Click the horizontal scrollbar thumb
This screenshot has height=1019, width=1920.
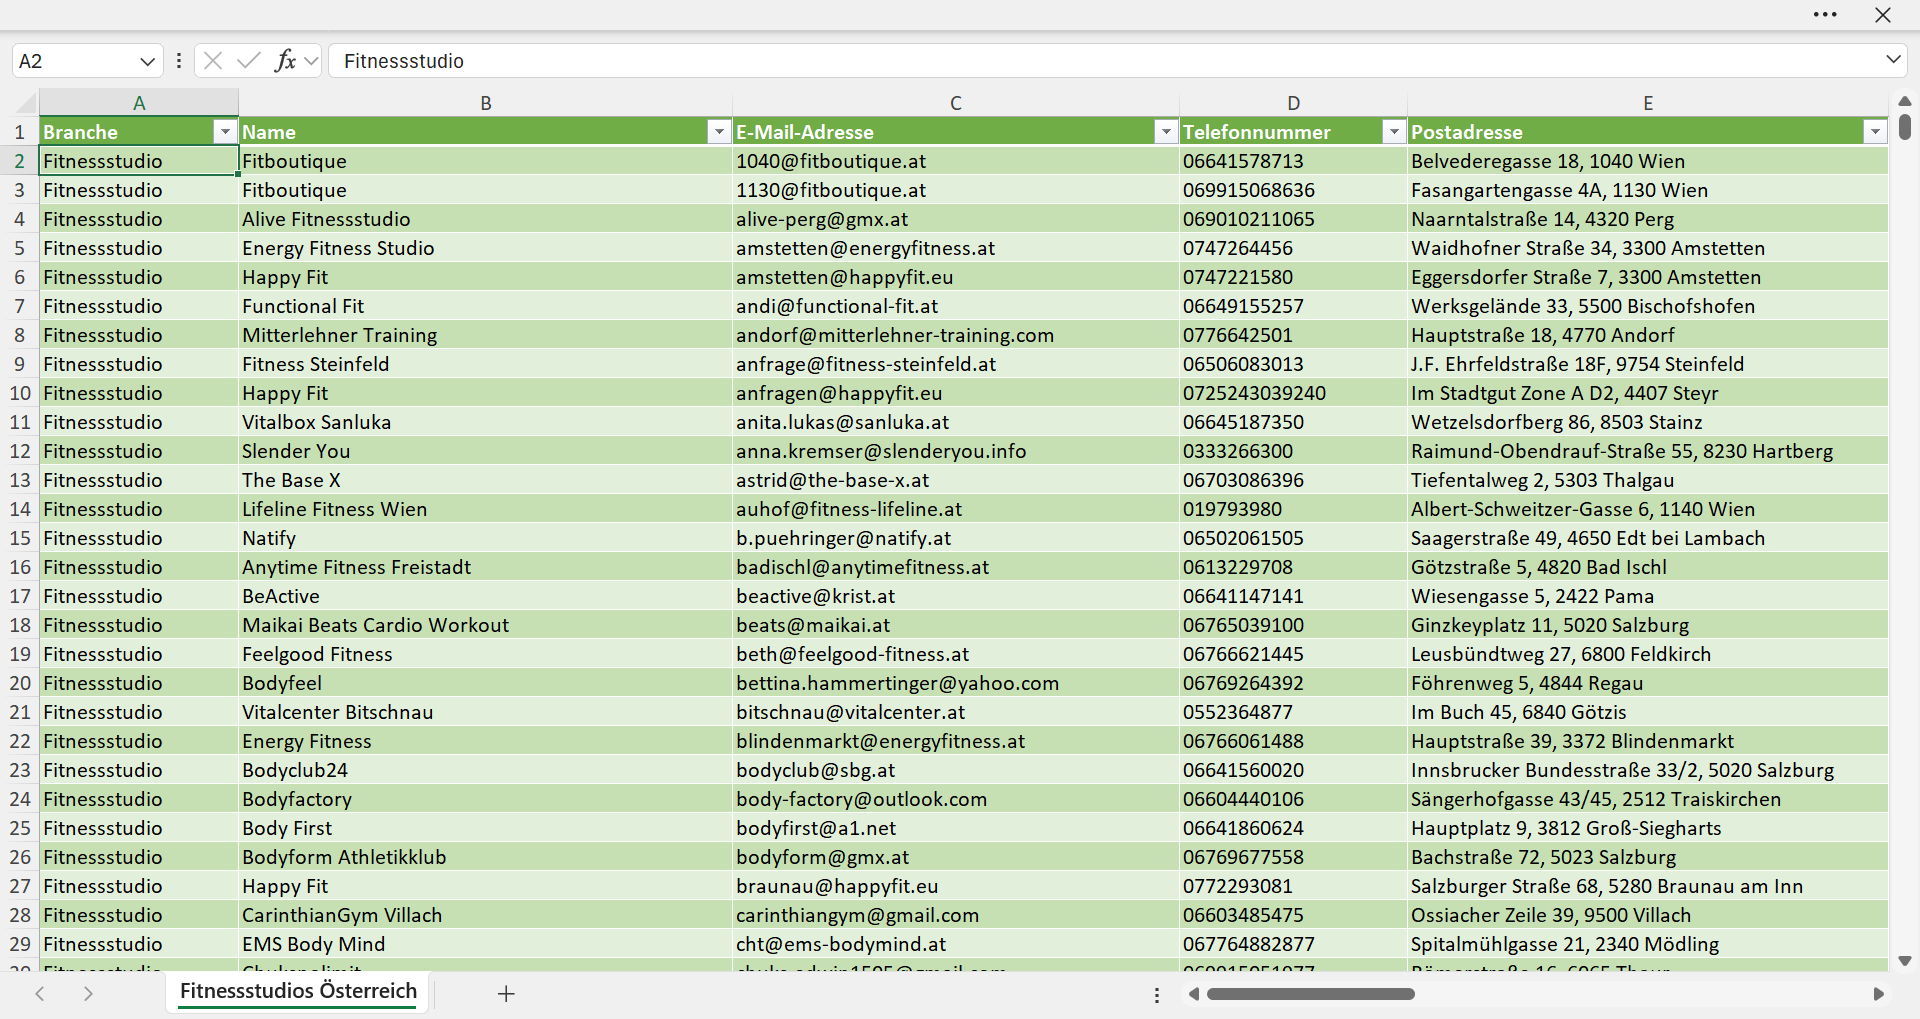point(1310,994)
